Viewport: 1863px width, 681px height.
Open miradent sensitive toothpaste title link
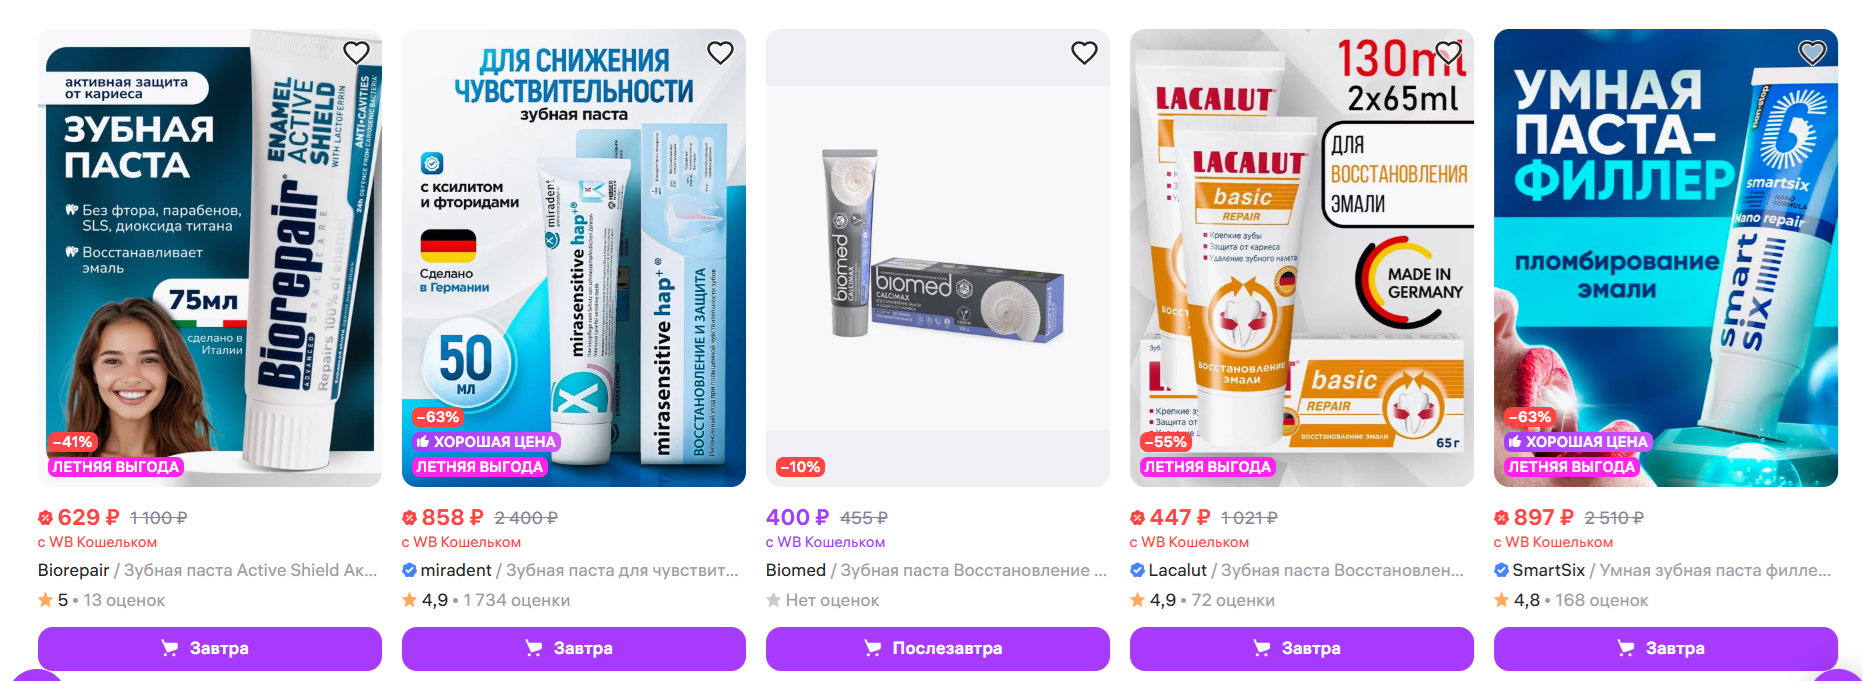pos(570,570)
